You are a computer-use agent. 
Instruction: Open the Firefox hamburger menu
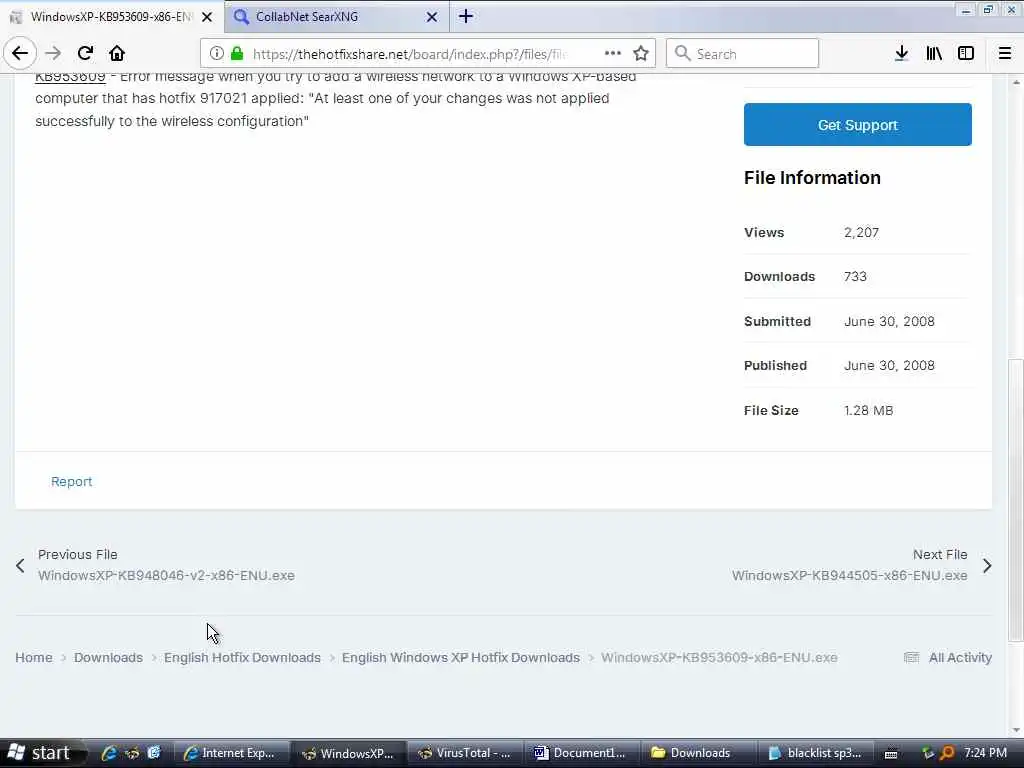(1005, 54)
